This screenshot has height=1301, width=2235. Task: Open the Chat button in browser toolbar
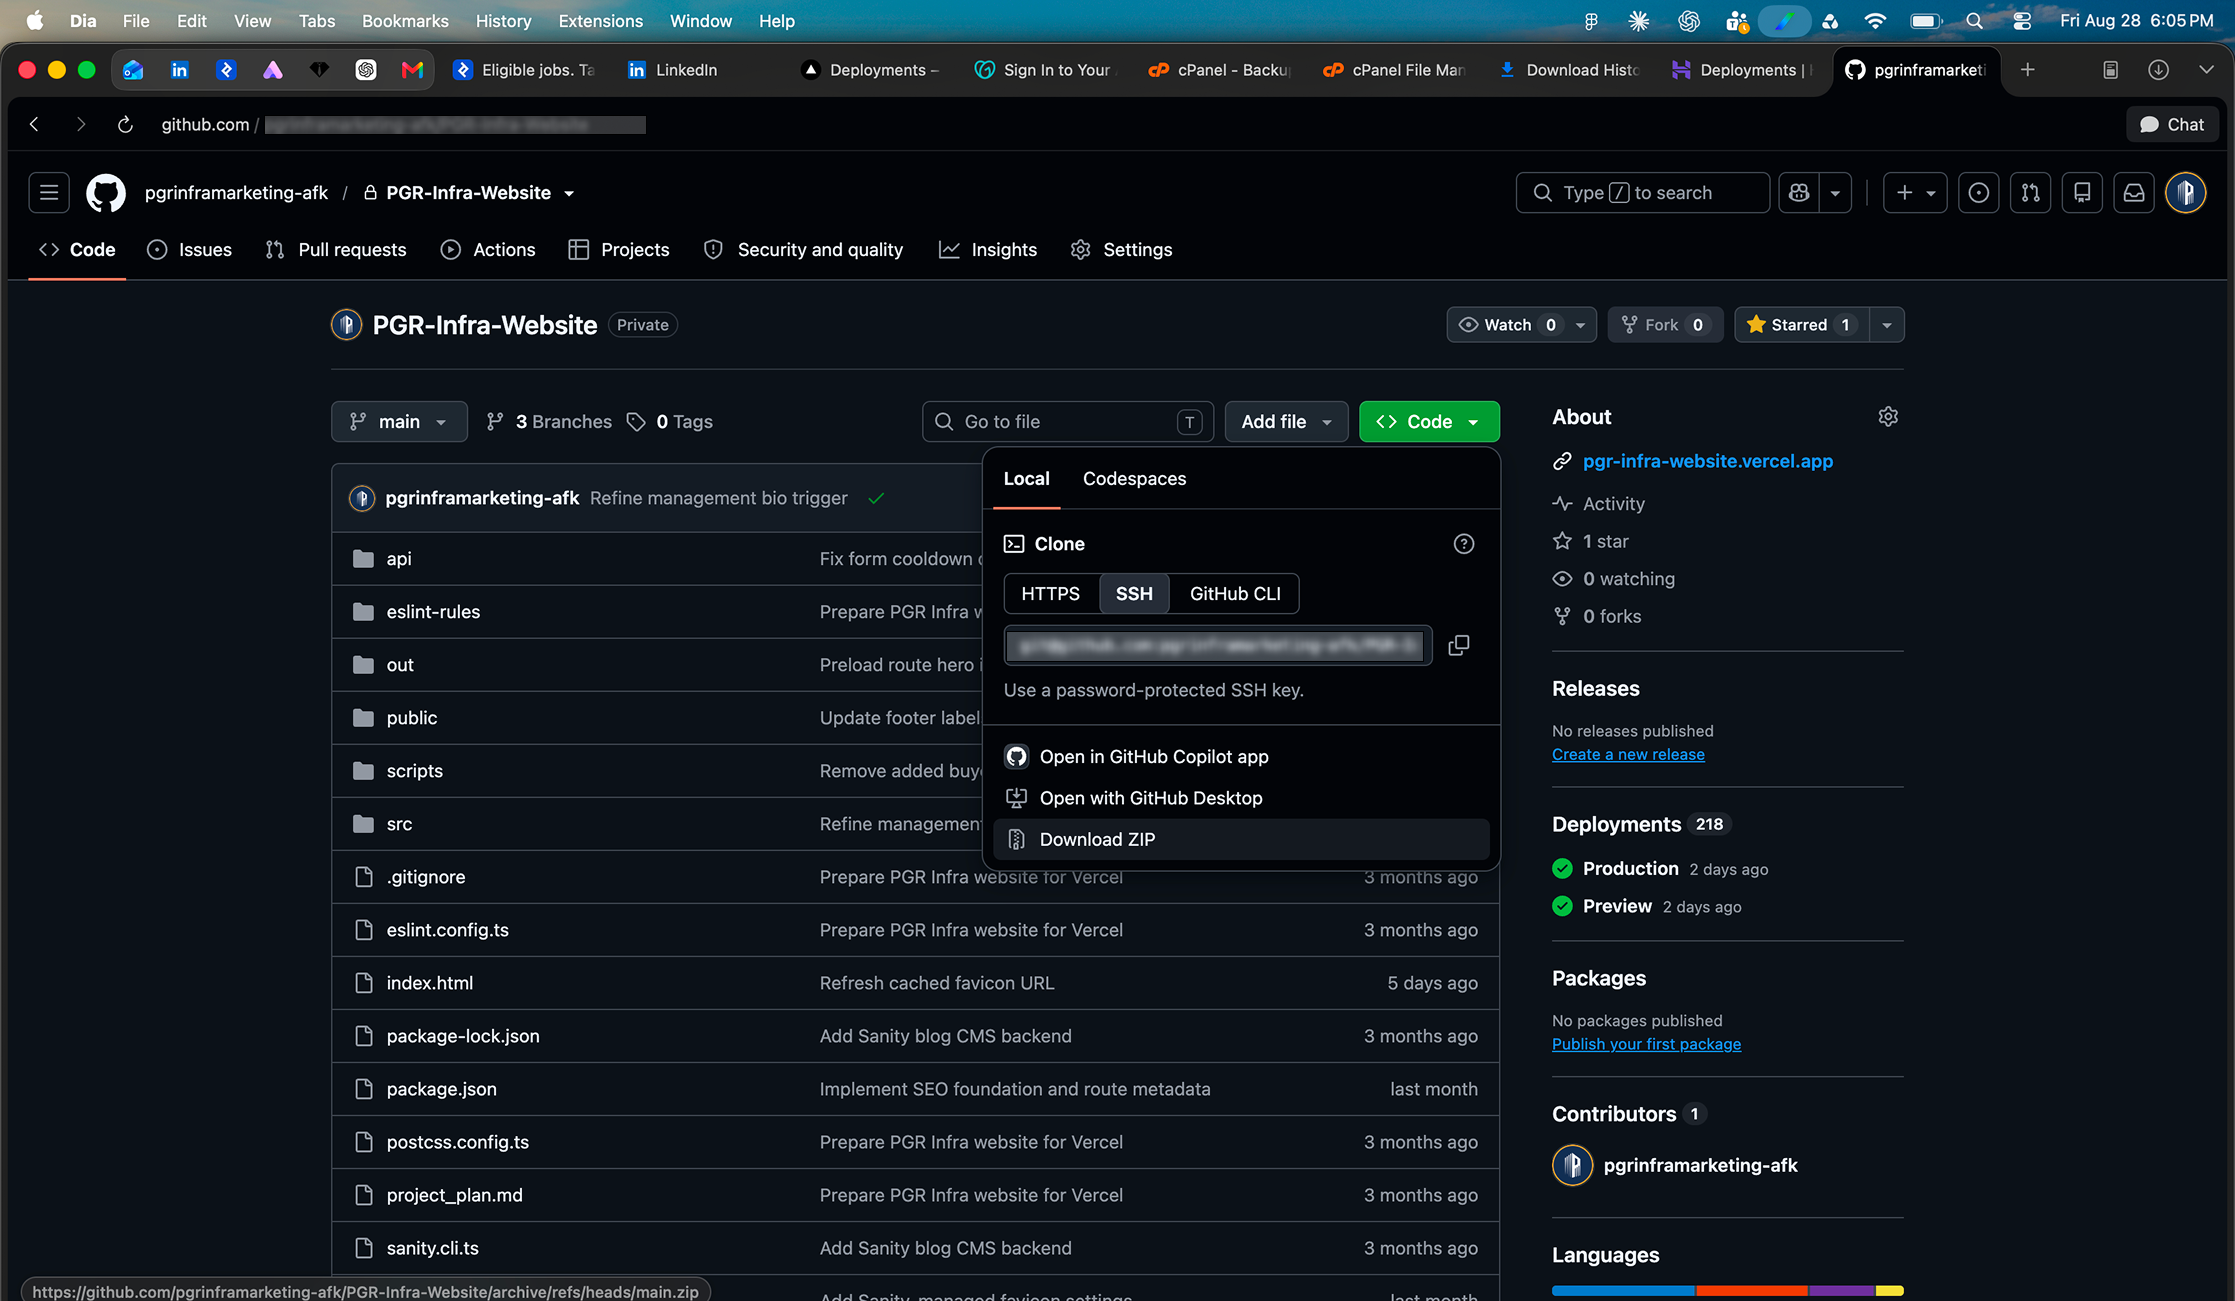(2171, 125)
